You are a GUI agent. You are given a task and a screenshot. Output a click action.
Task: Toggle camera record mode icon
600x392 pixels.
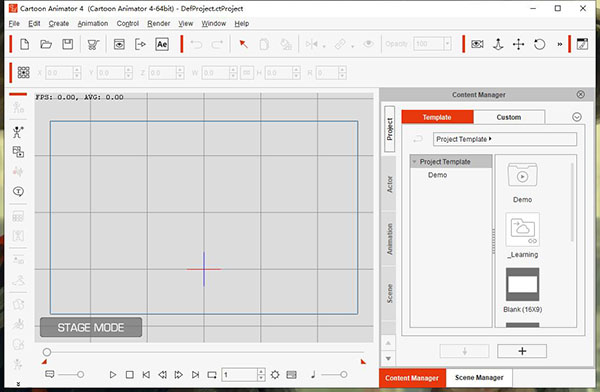click(x=477, y=44)
